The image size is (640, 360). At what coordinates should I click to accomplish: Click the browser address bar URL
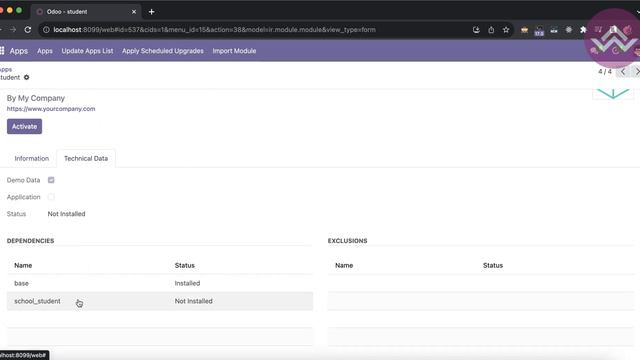click(x=214, y=29)
